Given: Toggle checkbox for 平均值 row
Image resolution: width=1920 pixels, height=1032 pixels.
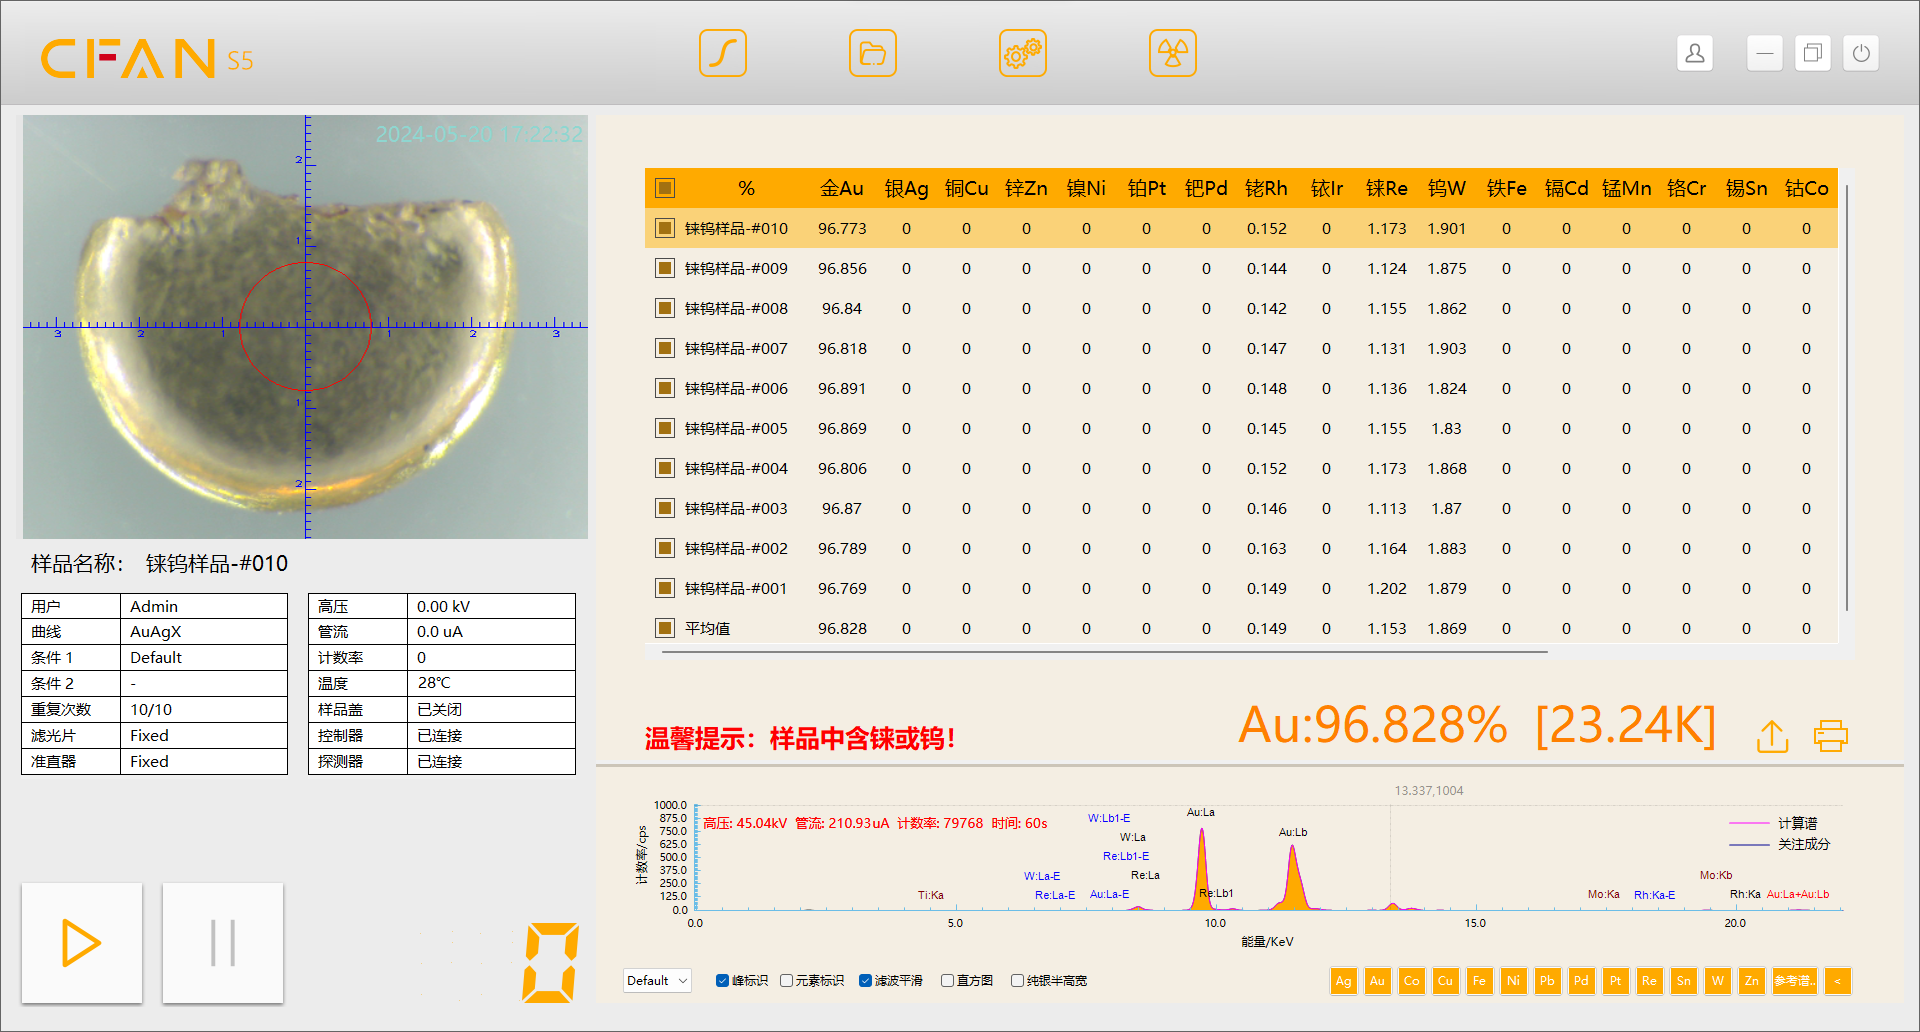Looking at the screenshot, I should [x=665, y=628].
